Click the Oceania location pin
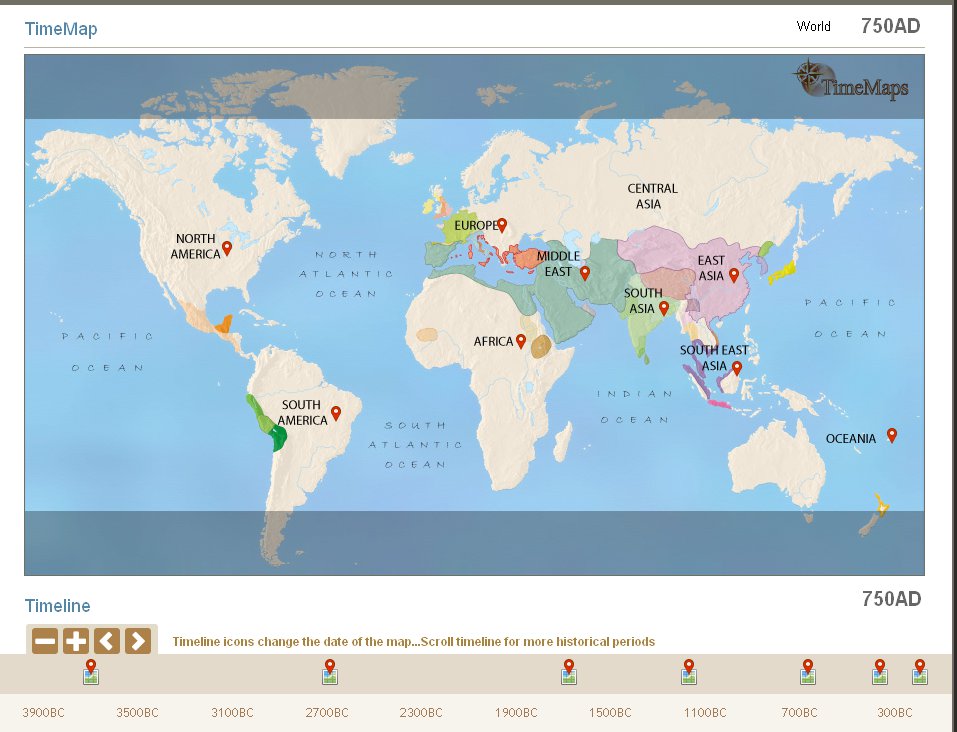 pos(890,435)
